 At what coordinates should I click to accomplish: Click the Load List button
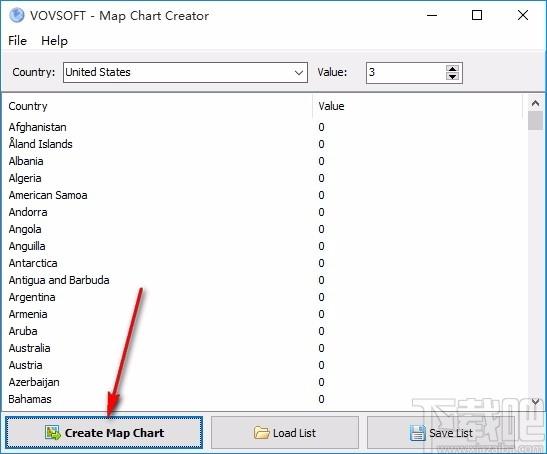point(285,432)
